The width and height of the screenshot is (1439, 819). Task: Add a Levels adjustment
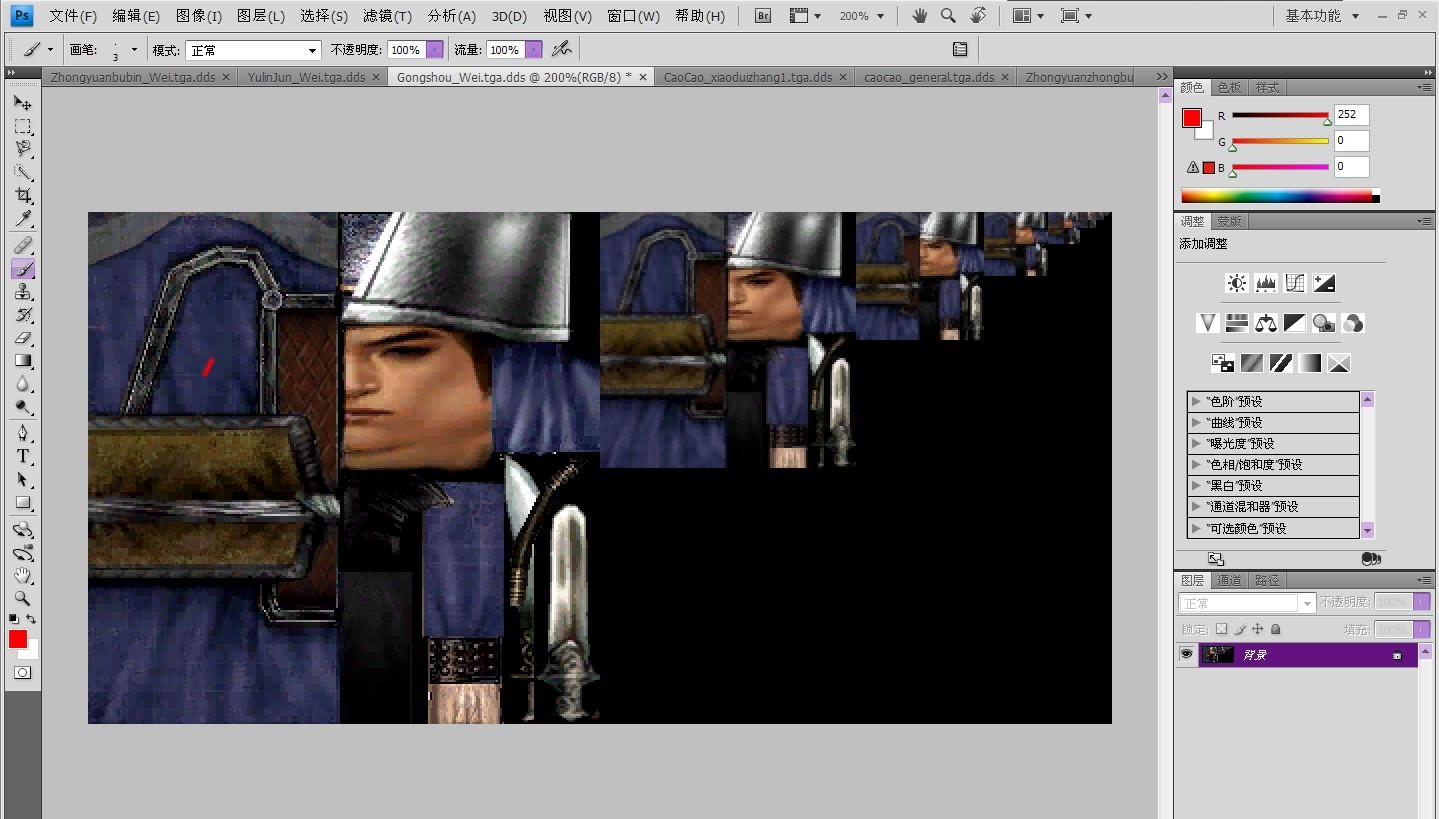point(1266,283)
